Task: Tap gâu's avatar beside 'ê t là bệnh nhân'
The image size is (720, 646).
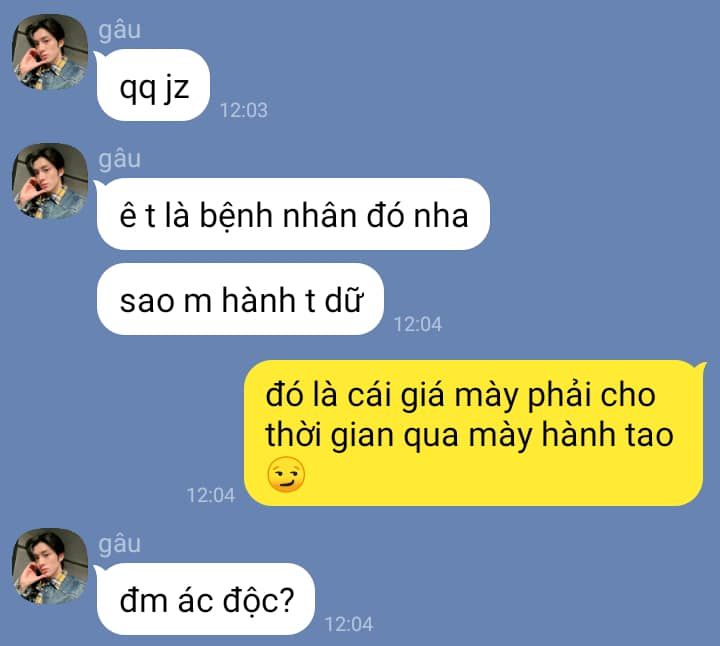Action: (50, 181)
